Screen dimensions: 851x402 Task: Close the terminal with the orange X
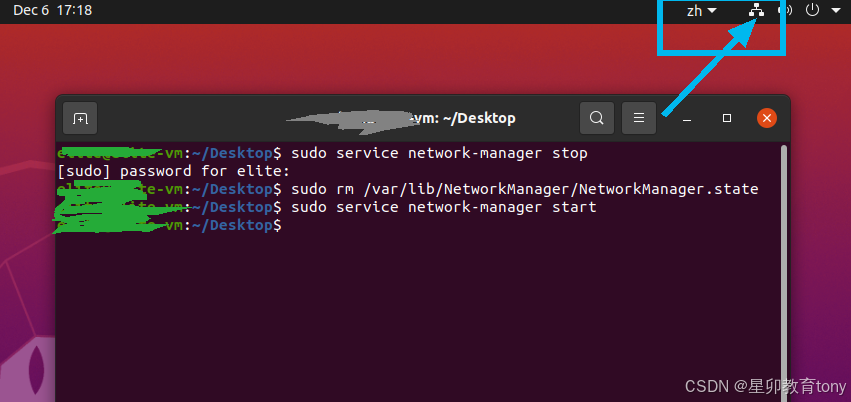click(767, 118)
